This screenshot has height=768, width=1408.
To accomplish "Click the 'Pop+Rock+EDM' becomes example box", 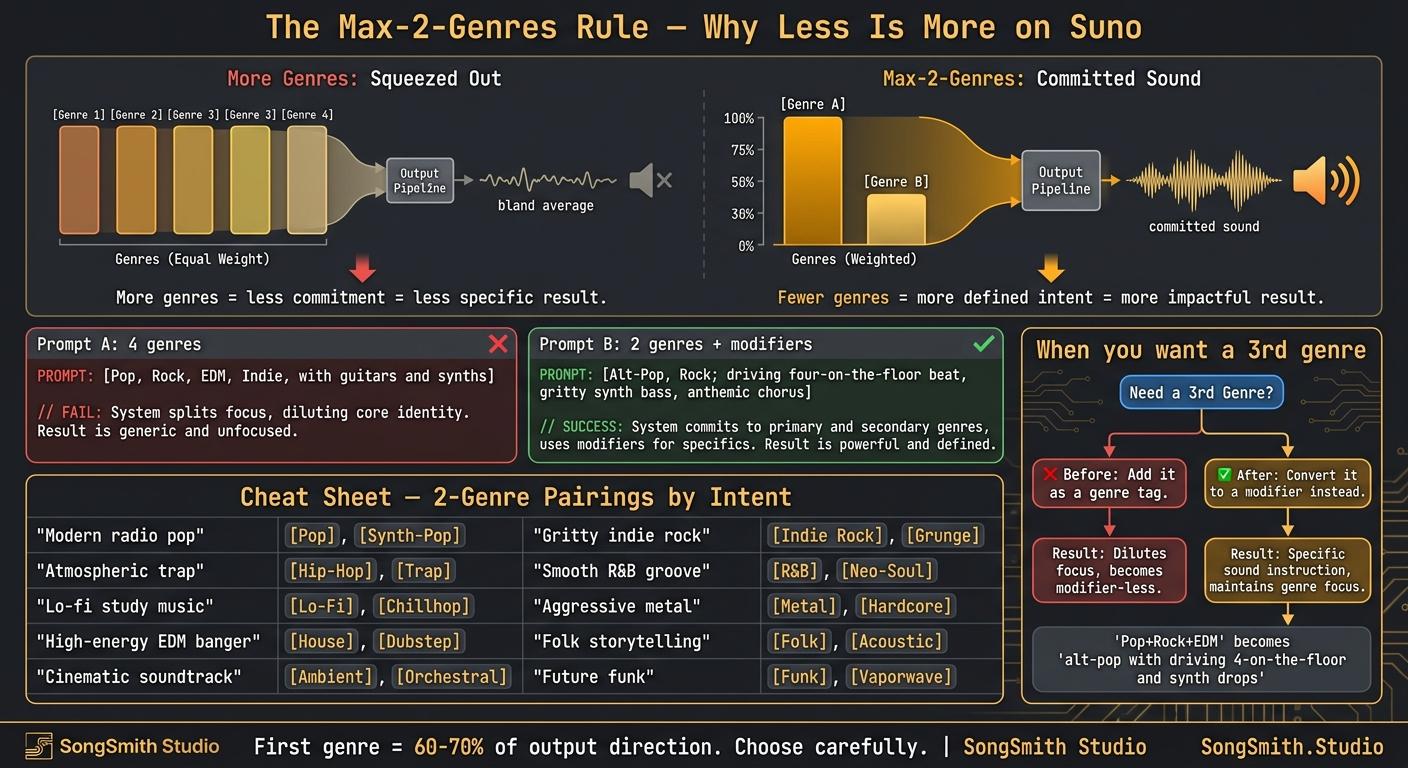I will [1201, 659].
